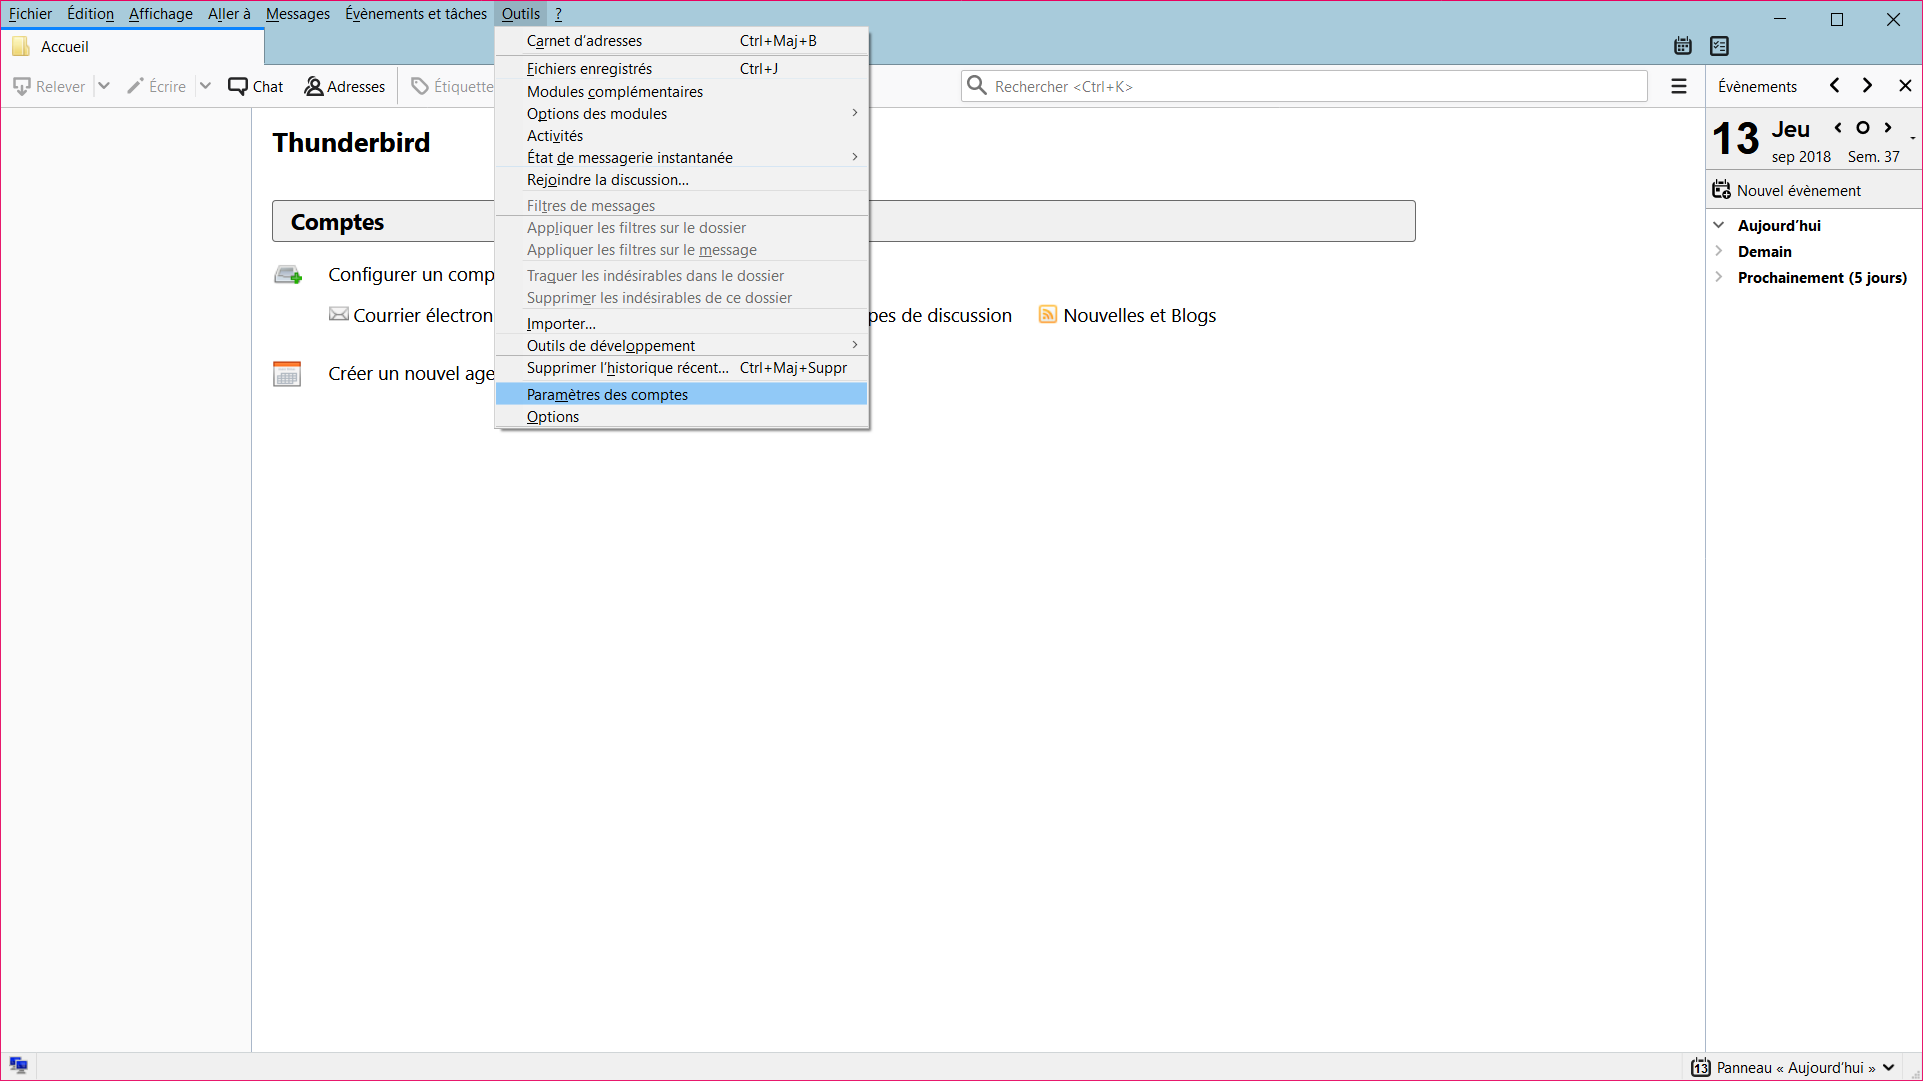The width and height of the screenshot is (1923, 1081).
Task: Click the sep 2018 date label
Action: 1801,157
